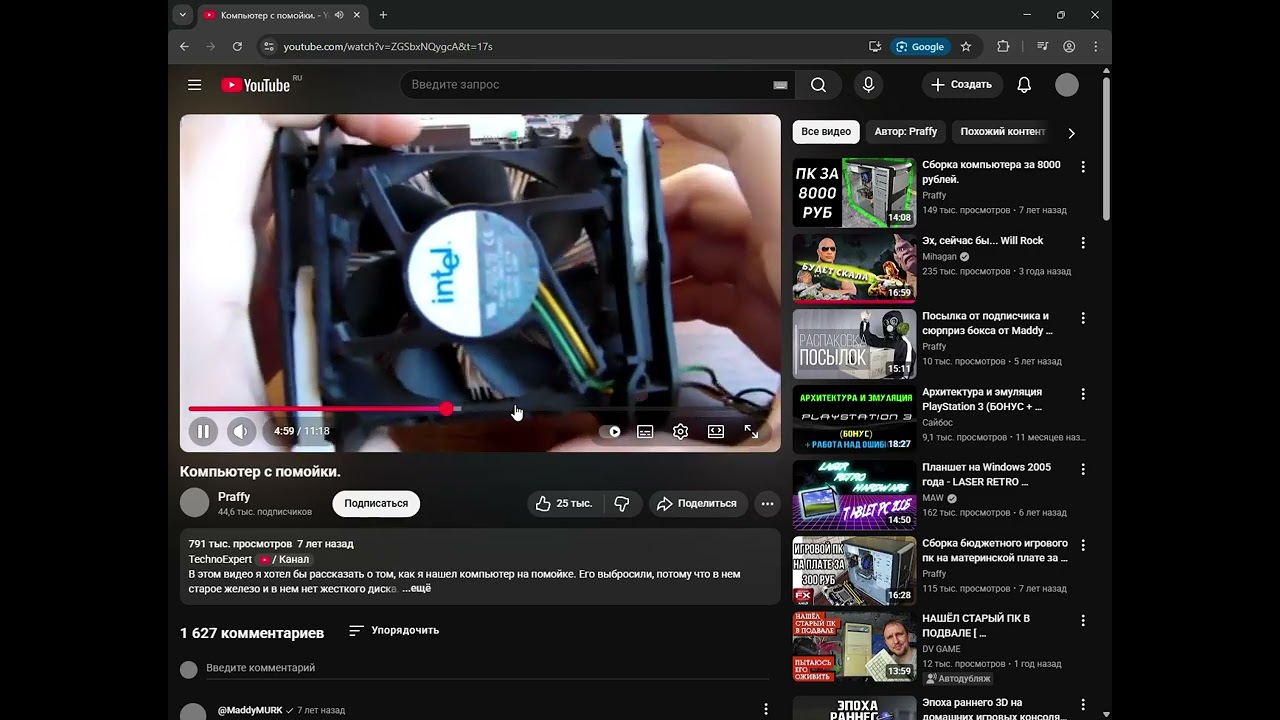Open the YouTube guide hamburger menu
1280x720 pixels.
194,85
